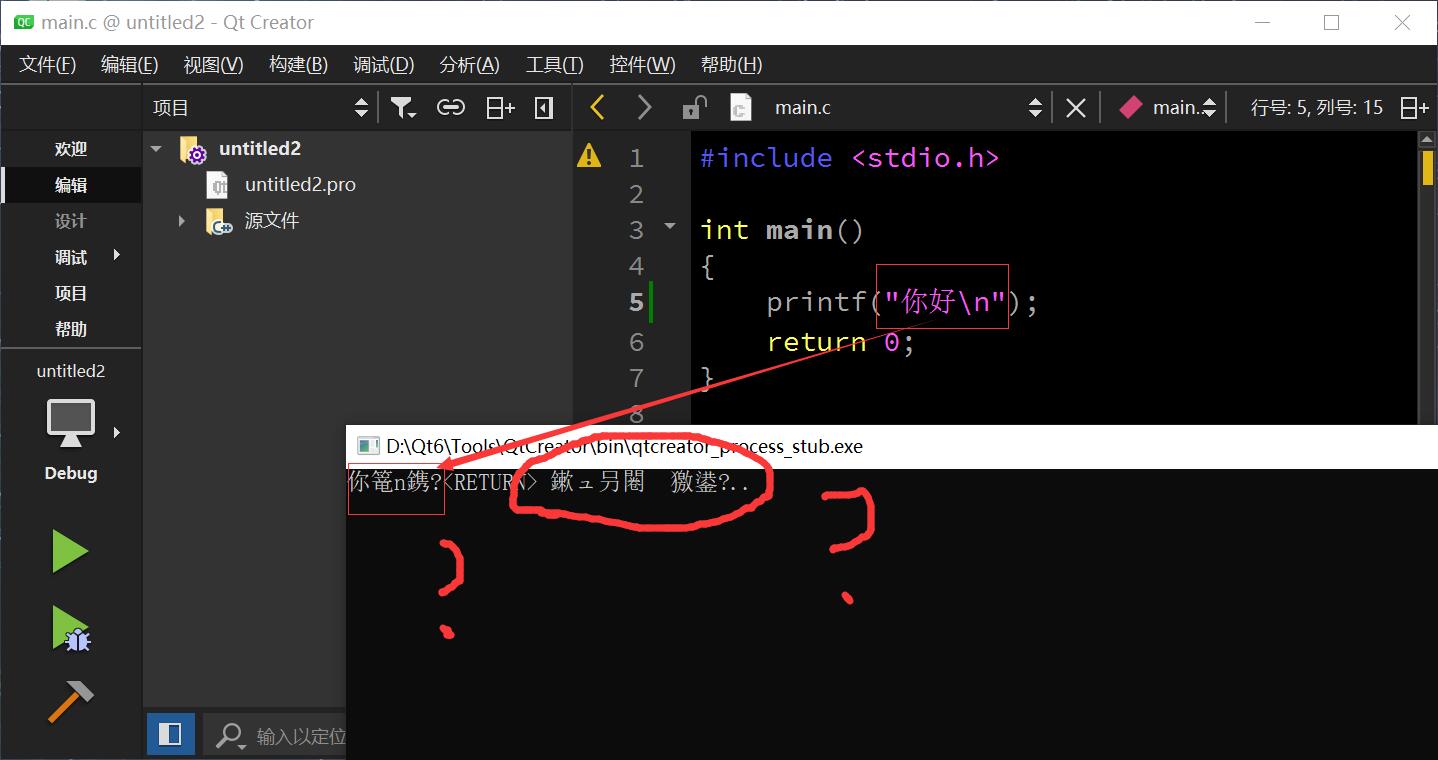
Task: Open the 文件(F) menu
Action: pos(48,65)
